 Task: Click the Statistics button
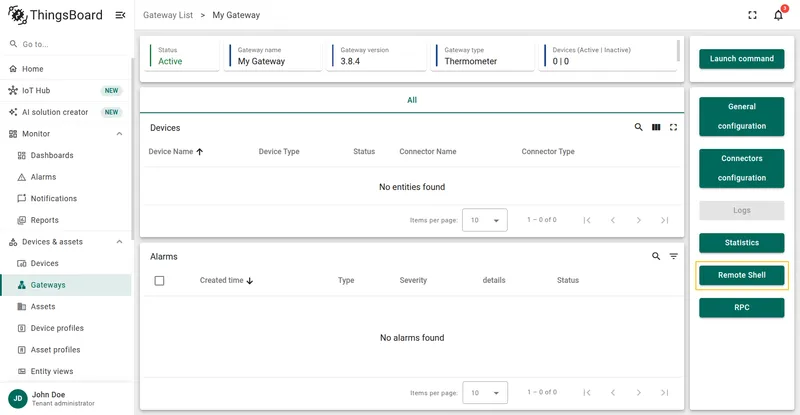pyautogui.click(x=741, y=243)
